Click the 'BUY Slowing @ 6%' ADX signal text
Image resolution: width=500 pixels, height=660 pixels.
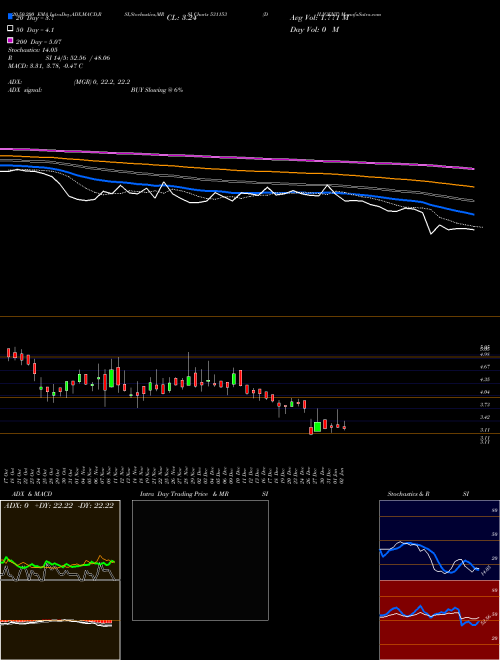(157, 90)
